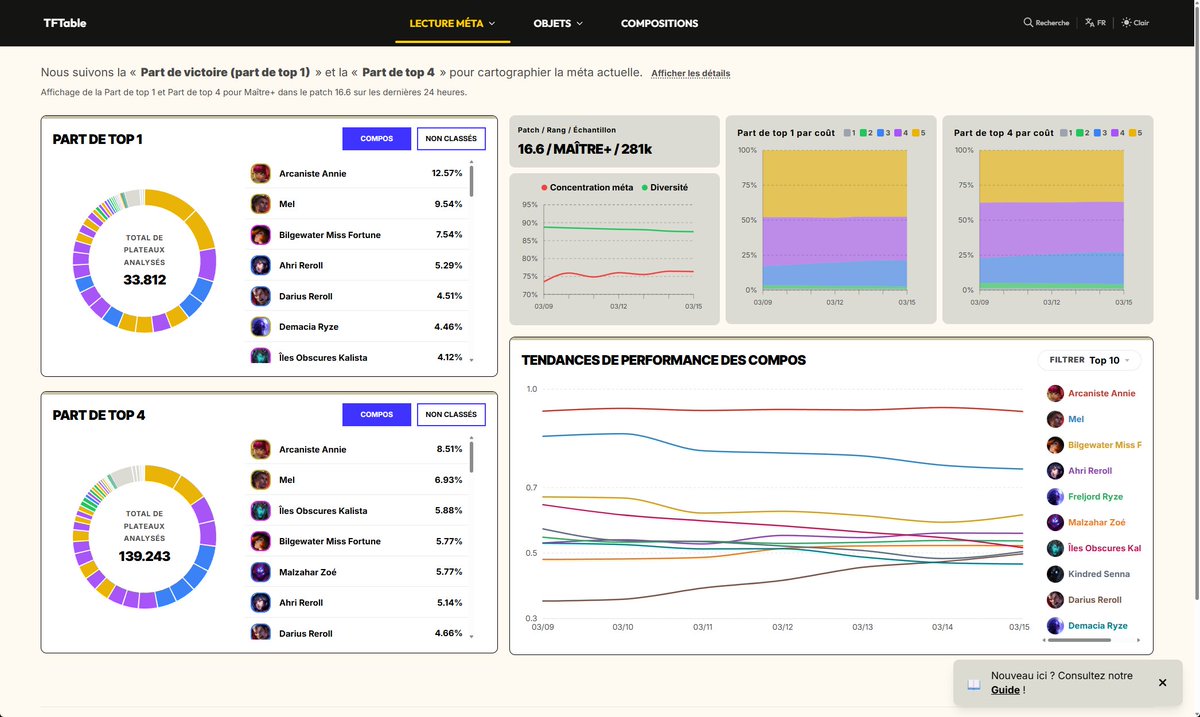The height and width of the screenshot is (717, 1200).
Task: Click Ahri Reroll icon in the Top 1 list
Action: tap(261, 265)
